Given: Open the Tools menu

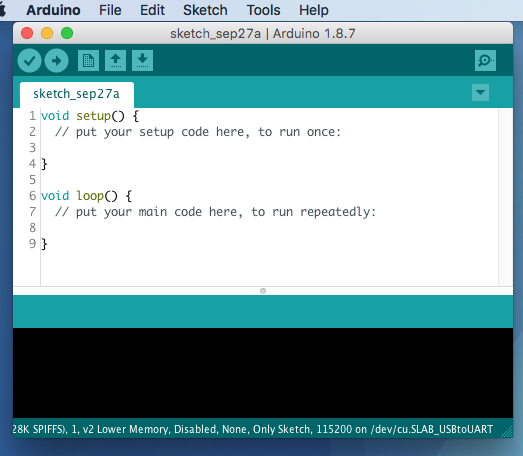Looking at the screenshot, I should (x=264, y=10).
